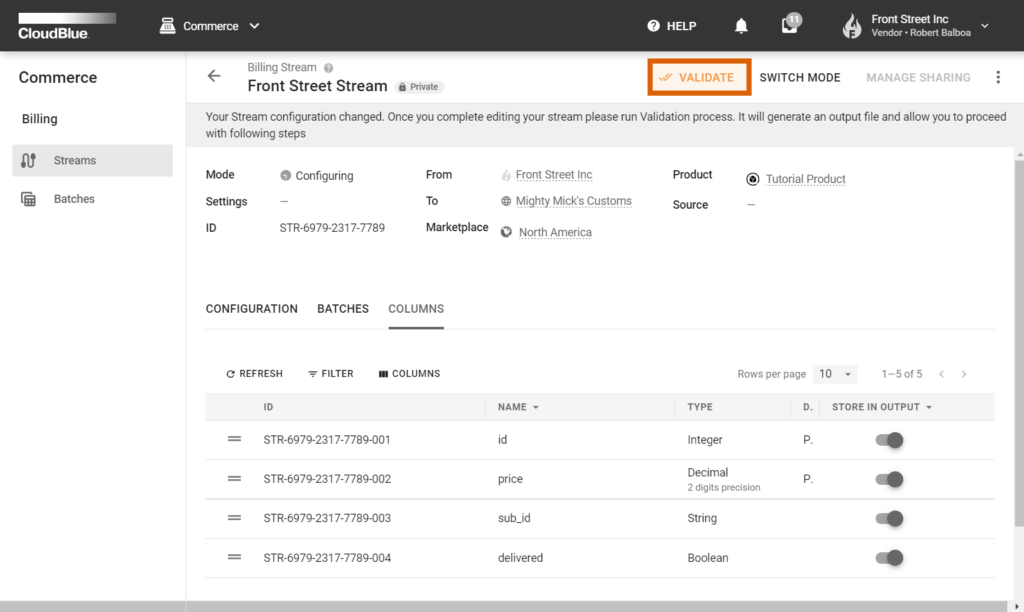Select the Columns tab

pos(416,309)
